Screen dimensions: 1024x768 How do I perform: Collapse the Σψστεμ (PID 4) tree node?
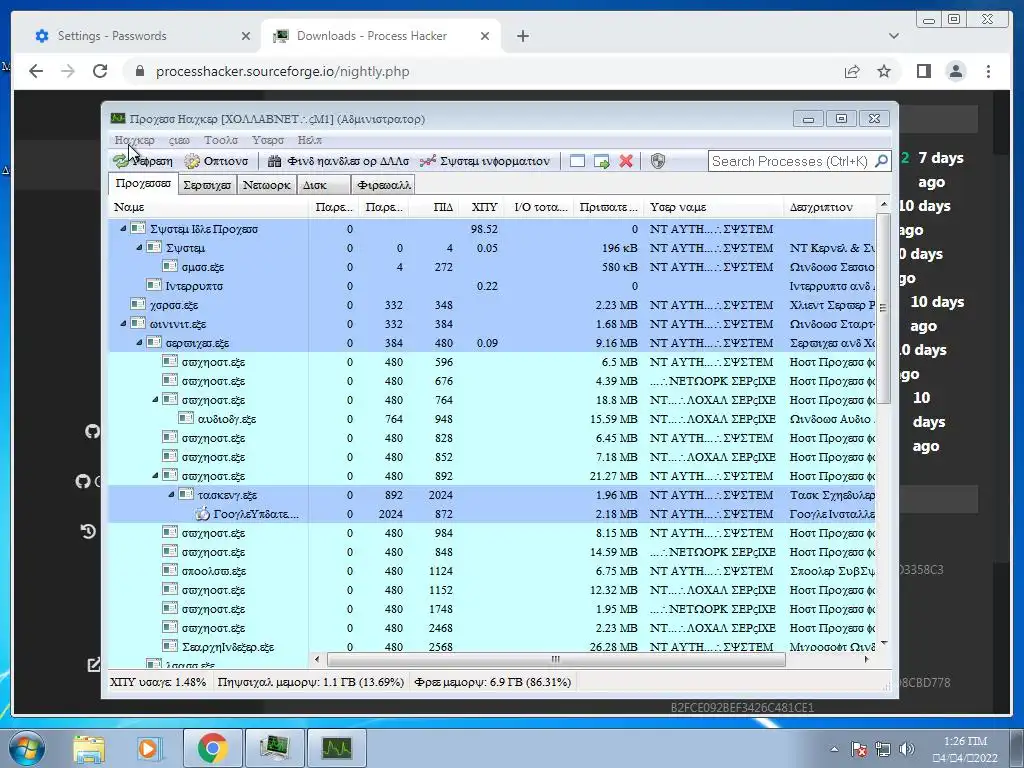pyautogui.click(x=138, y=248)
